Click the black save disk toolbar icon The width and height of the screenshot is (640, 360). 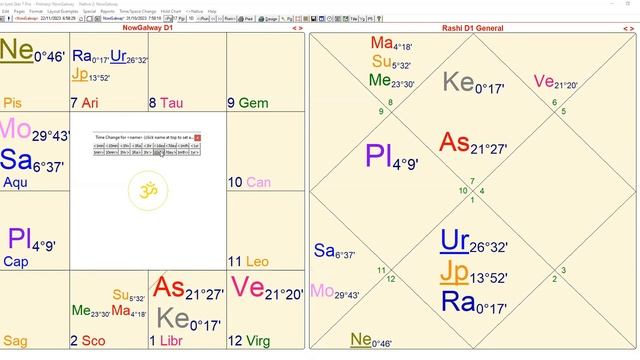pyautogui.click(x=313, y=19)
